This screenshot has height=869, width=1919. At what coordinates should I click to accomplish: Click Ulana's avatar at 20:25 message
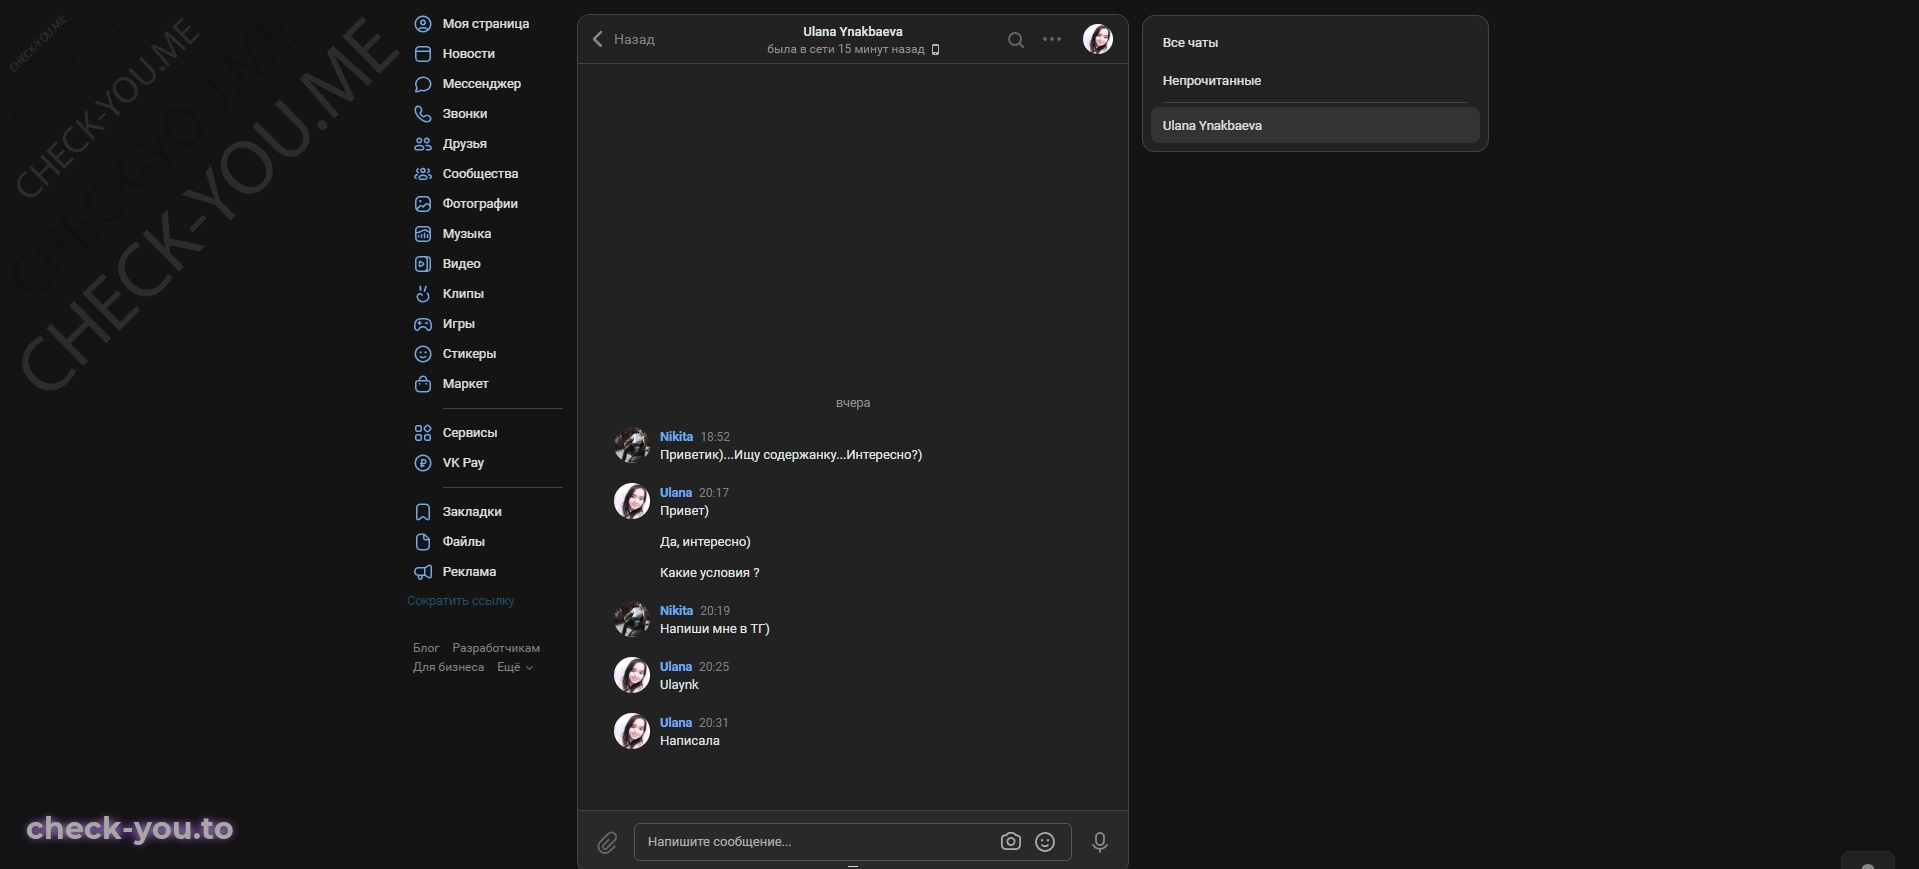[632, 675]
